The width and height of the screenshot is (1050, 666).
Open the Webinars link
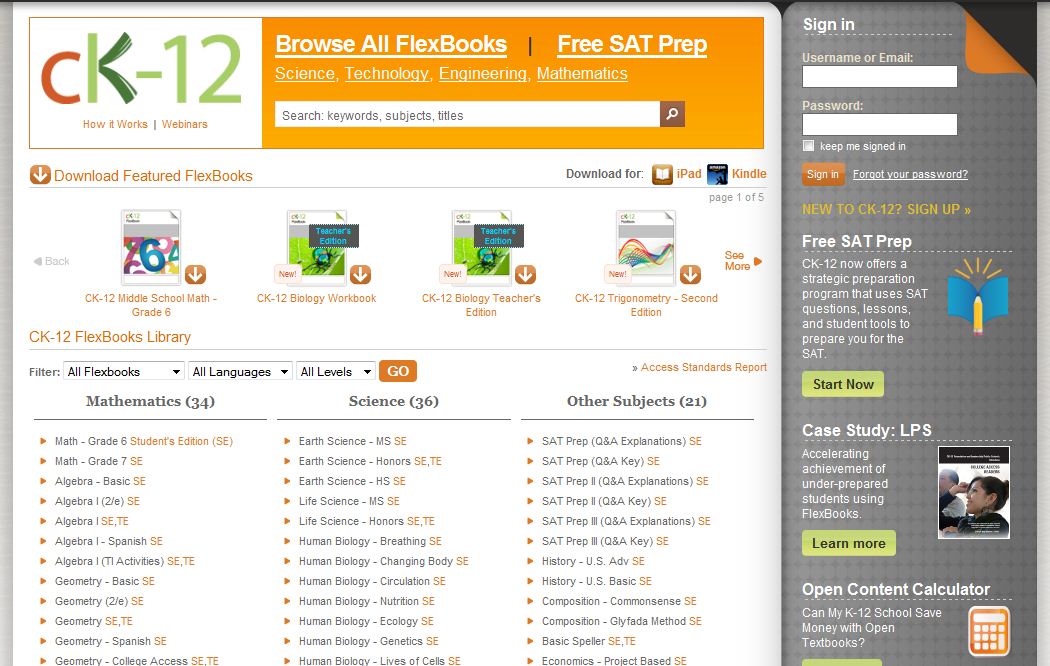tap(185, 124)
